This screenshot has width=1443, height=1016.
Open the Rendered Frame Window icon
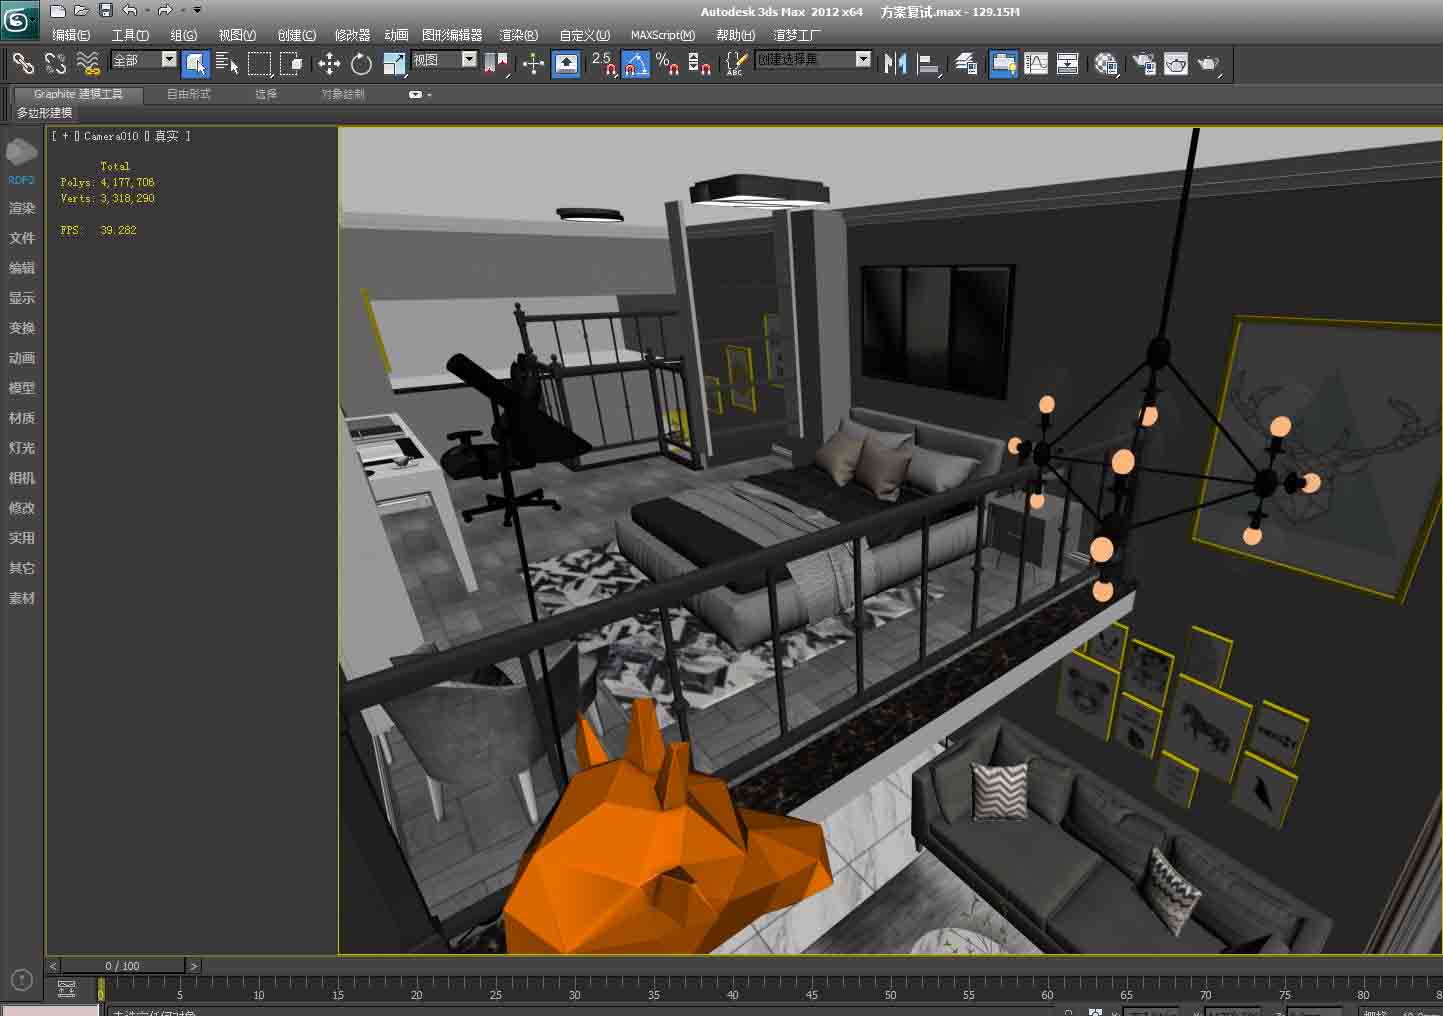pyautogui.click(x=1176, y=64)
